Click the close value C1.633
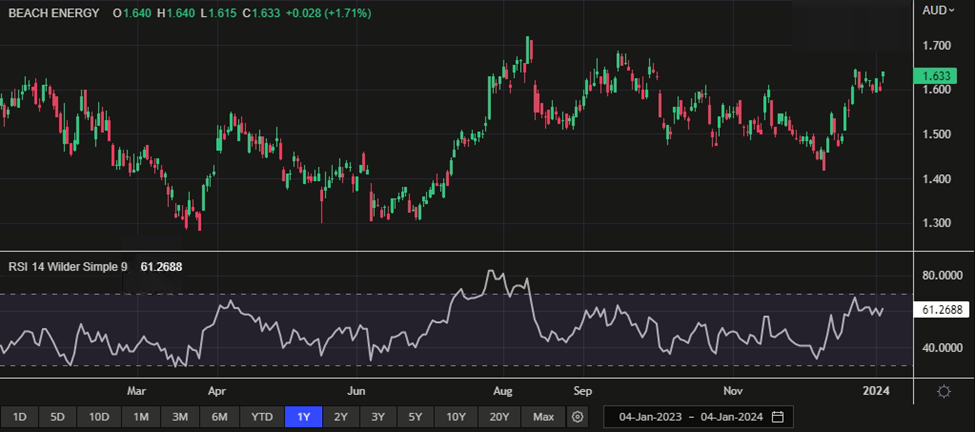Viewport: 975px width, 432px height. click(261, 12)
